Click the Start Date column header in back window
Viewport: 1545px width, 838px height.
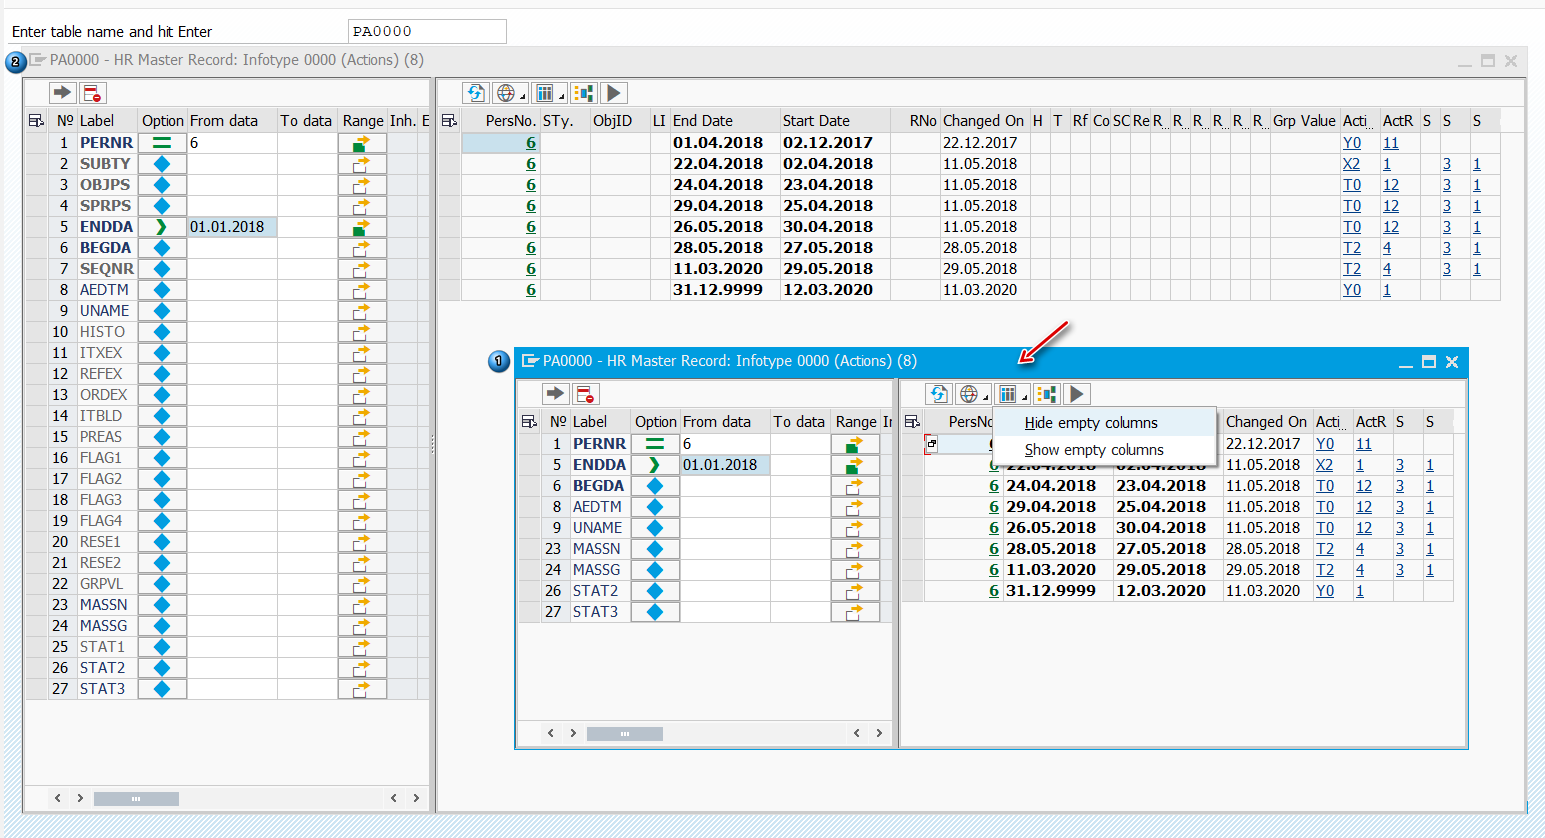(835, 121)
